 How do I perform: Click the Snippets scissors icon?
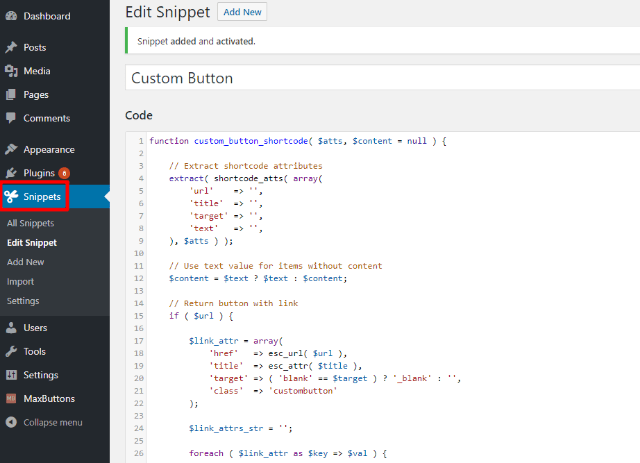point(11,196)
